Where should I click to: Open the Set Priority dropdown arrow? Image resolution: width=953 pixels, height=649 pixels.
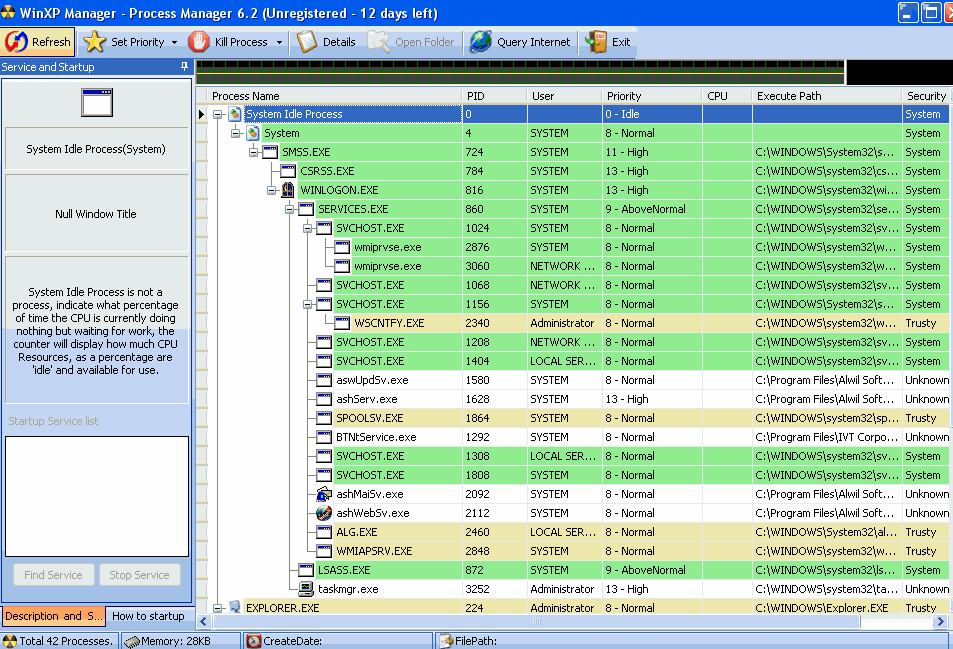pos(174,43)
